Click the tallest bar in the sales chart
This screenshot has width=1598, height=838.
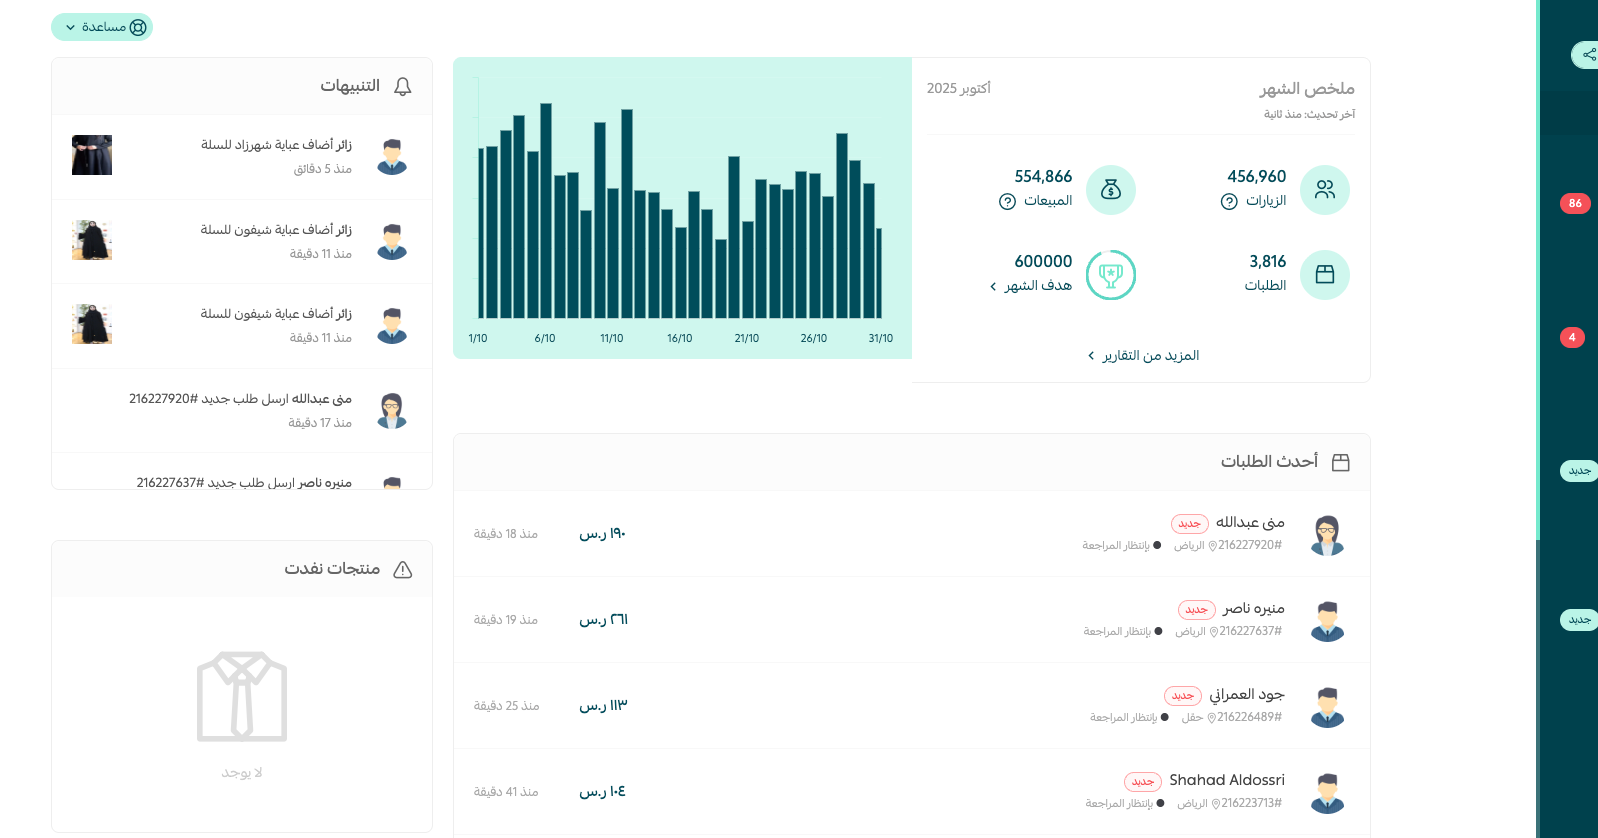pos(546,210)
